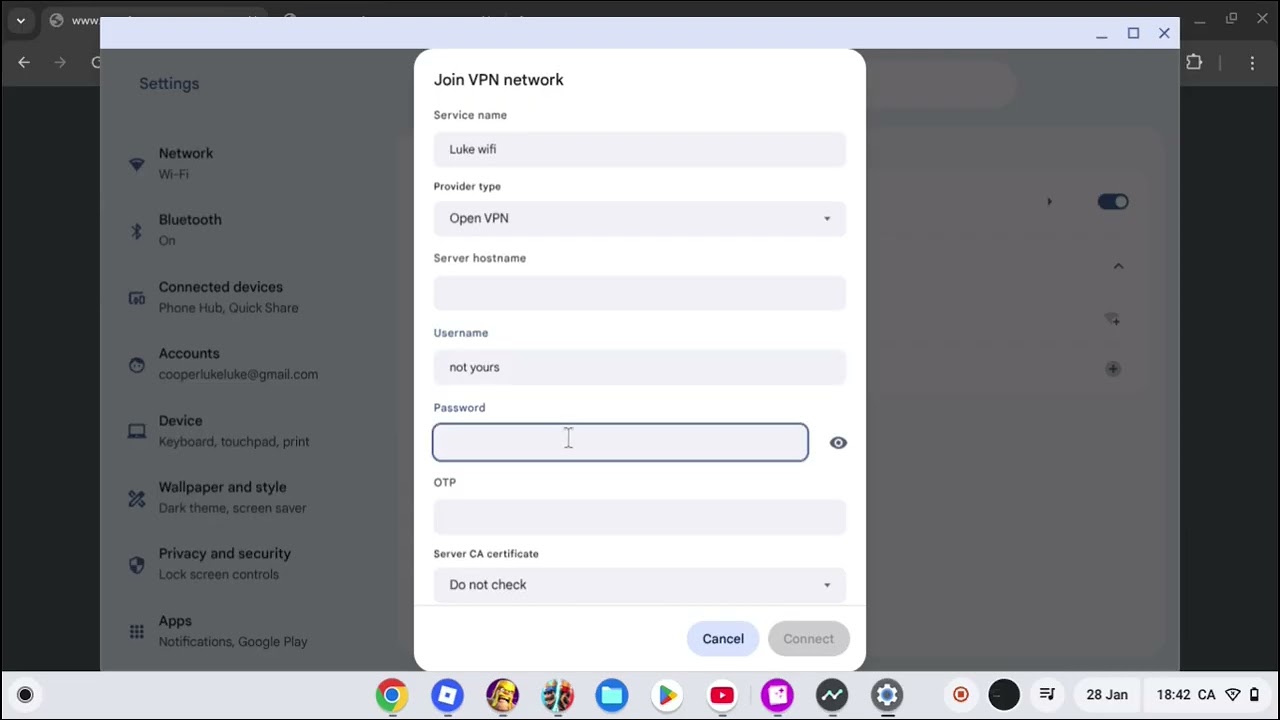Click the Privacy and security shield icon
1280x720 pixels.
point(137,564)
